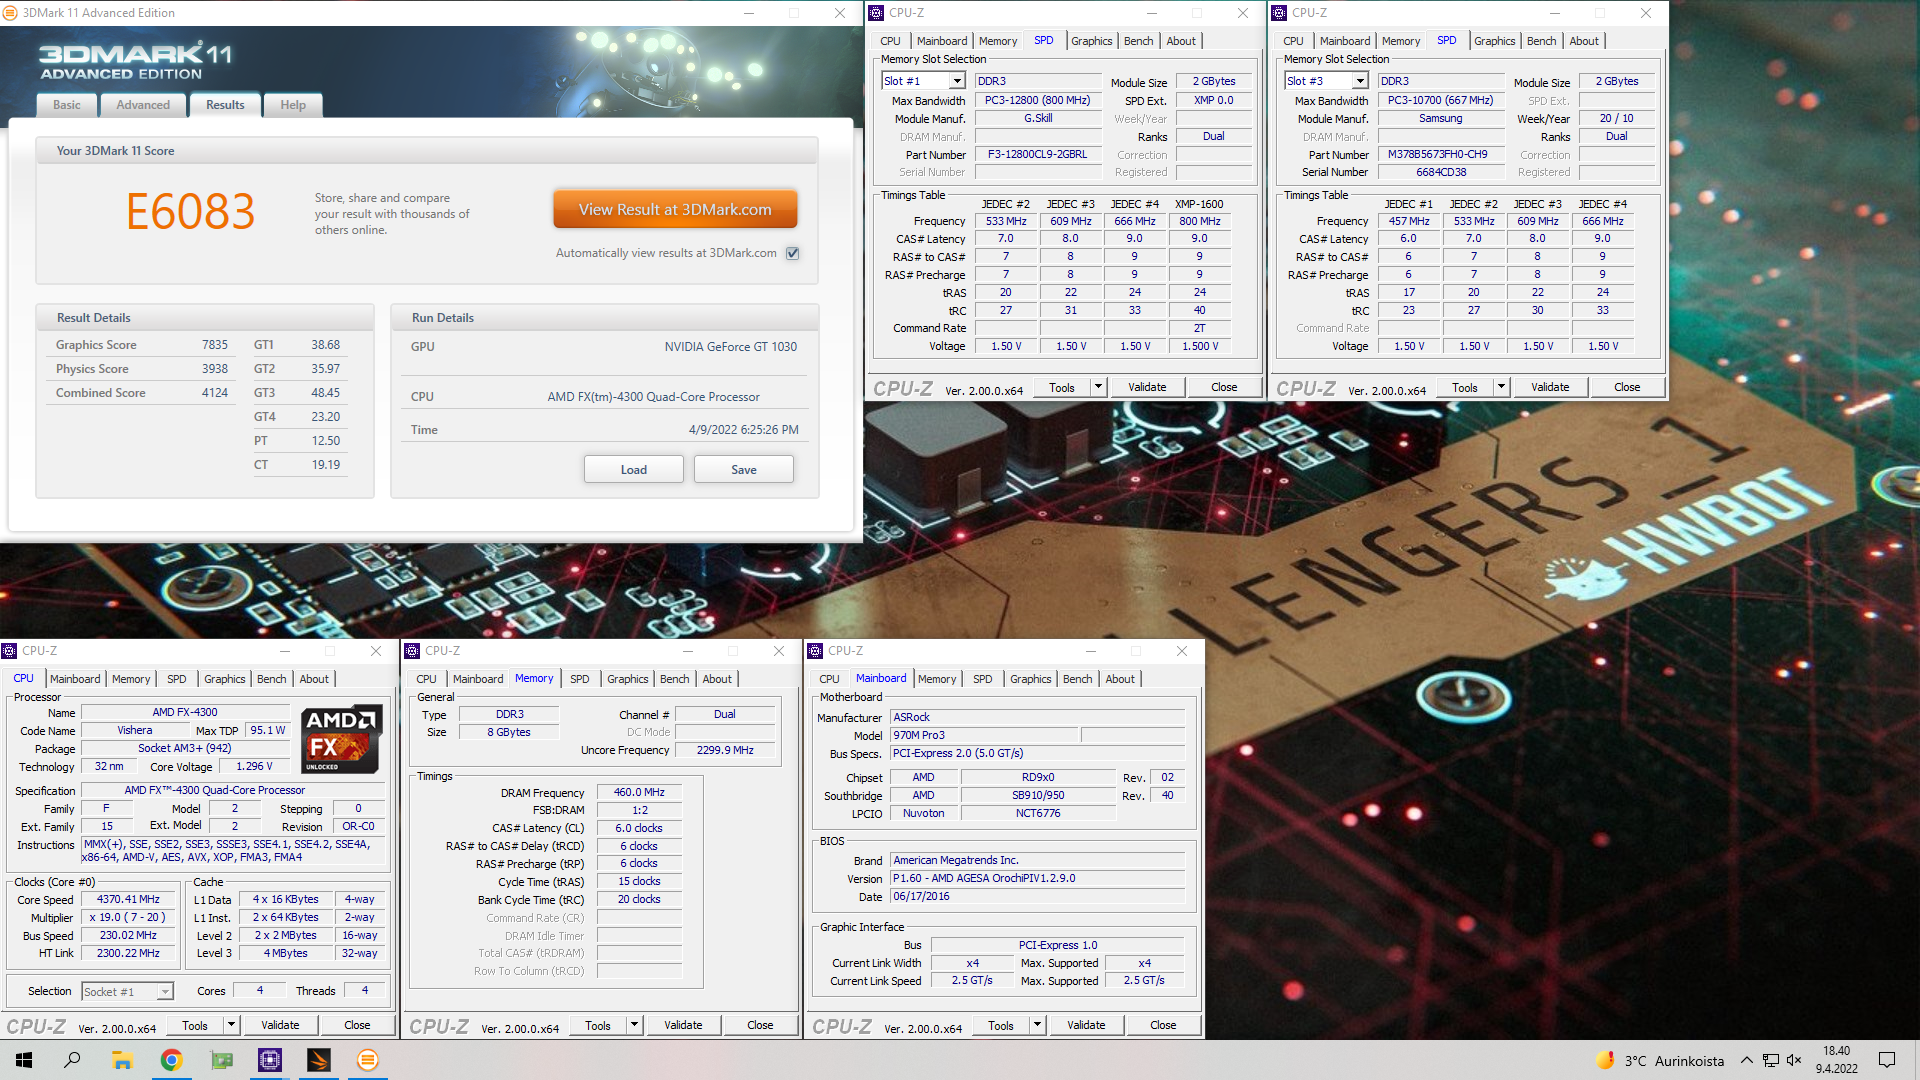Open the orange striped circle taskbar app
Screen dimensions: 1920x1080
click(x=368, y=1060)
